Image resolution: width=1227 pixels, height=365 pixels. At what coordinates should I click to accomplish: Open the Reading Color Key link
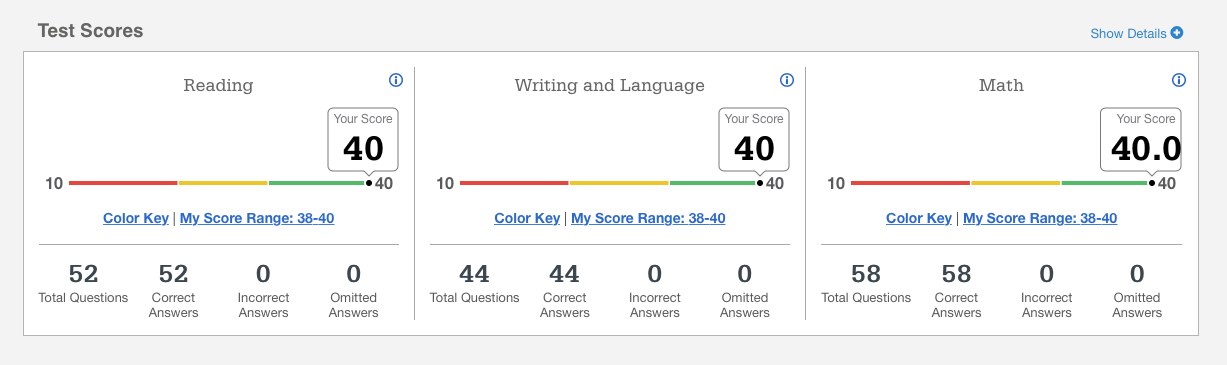coord(136,218)
